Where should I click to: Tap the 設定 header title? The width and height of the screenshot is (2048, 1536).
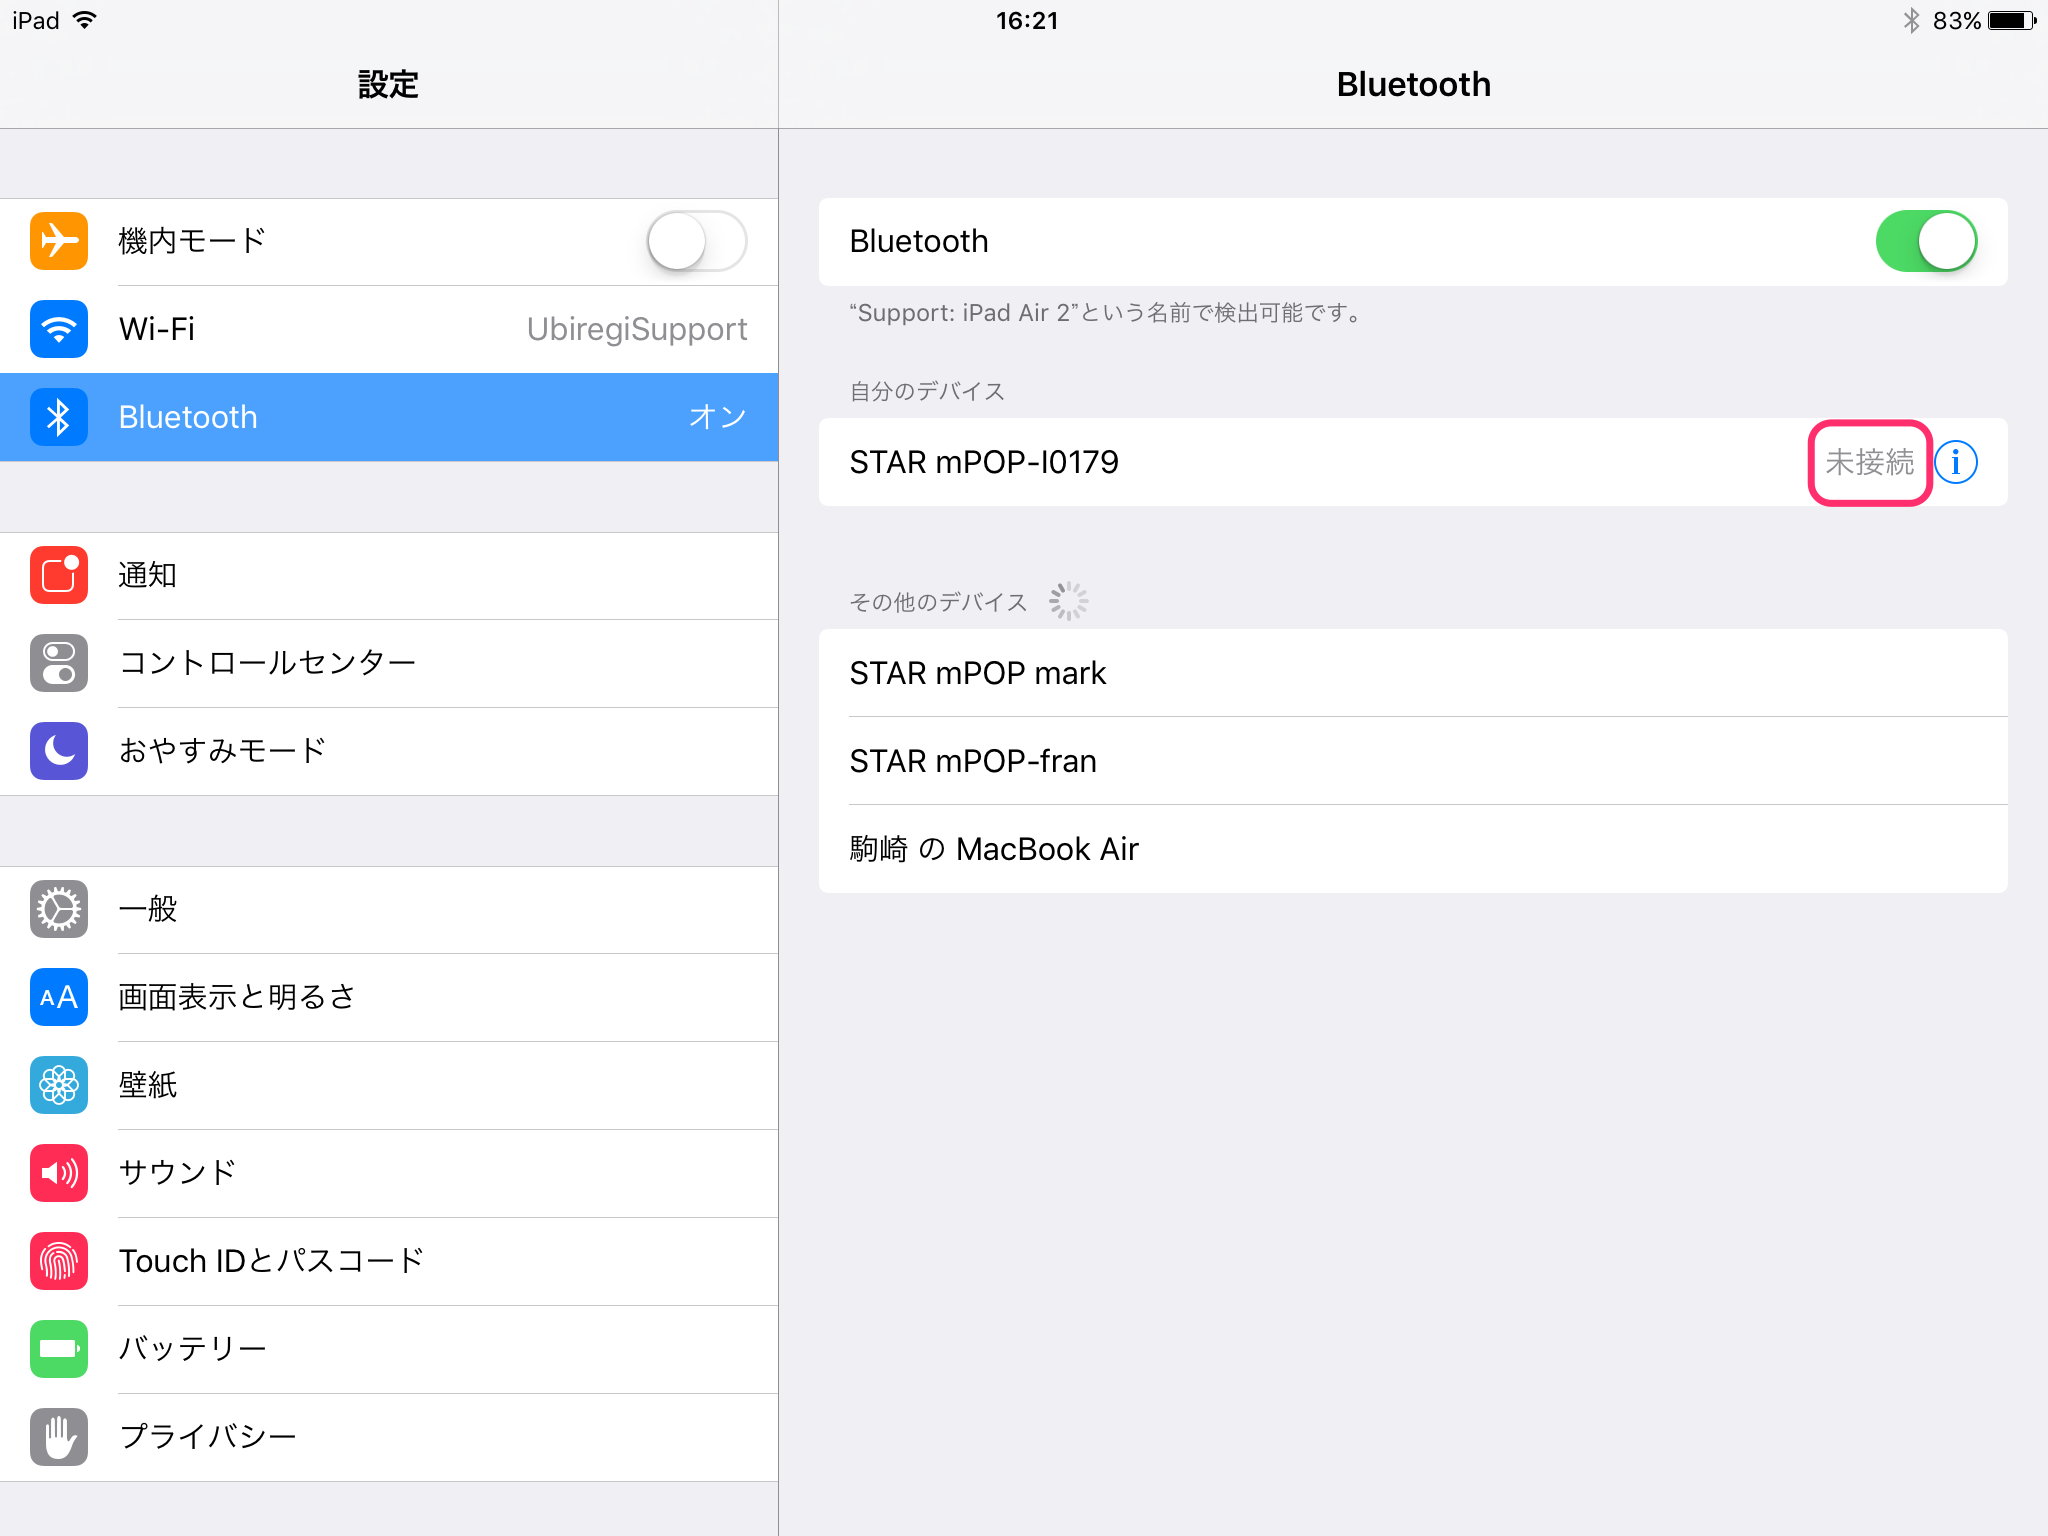pyautogui.click(x=388, y=85)
